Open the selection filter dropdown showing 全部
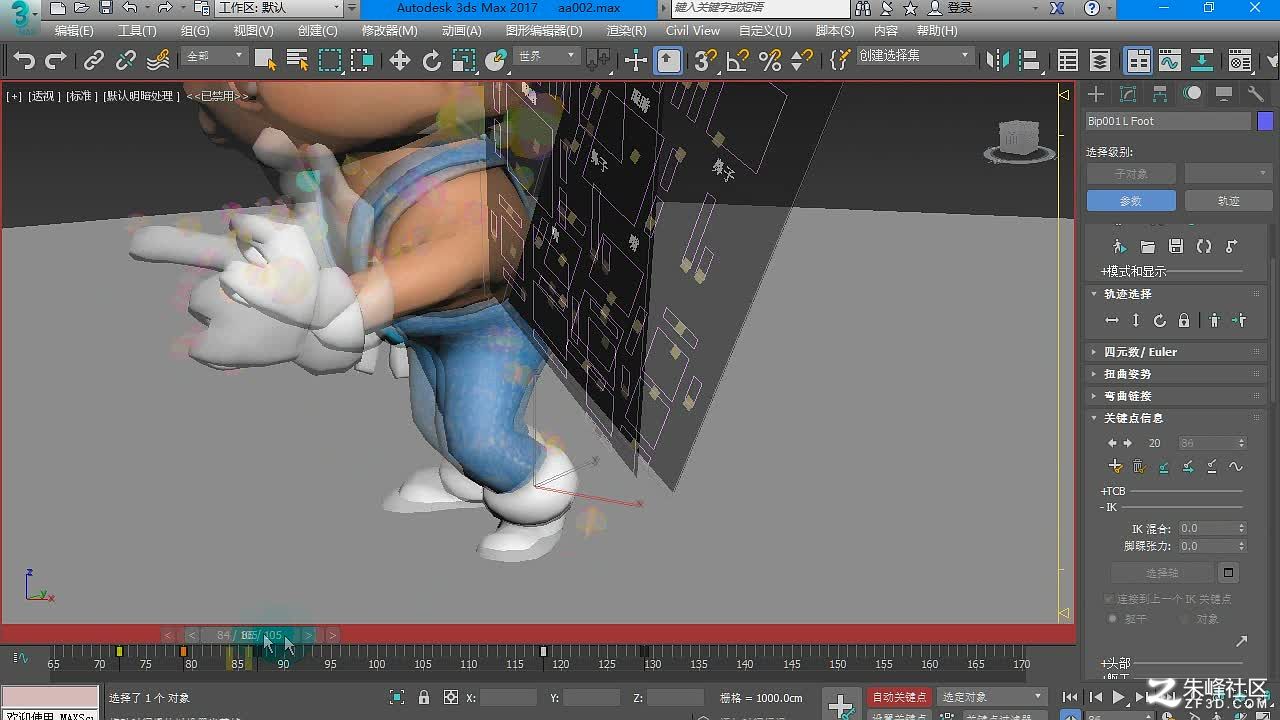 [215, 57]
